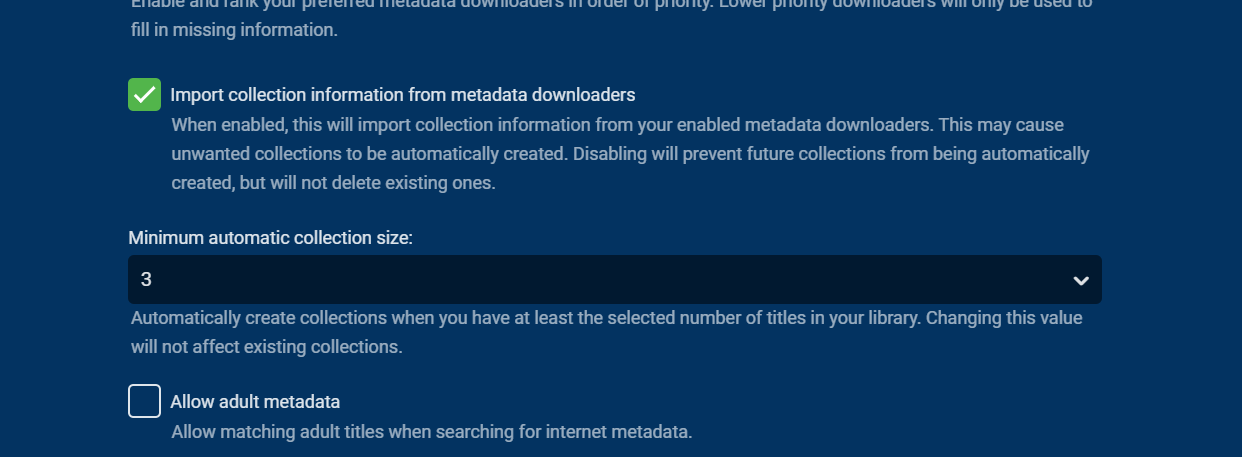Viewport: 1242px width, 457px height.
Task: Uncheck the green Import collection information checkbox
Action: (x=145, y=95)
